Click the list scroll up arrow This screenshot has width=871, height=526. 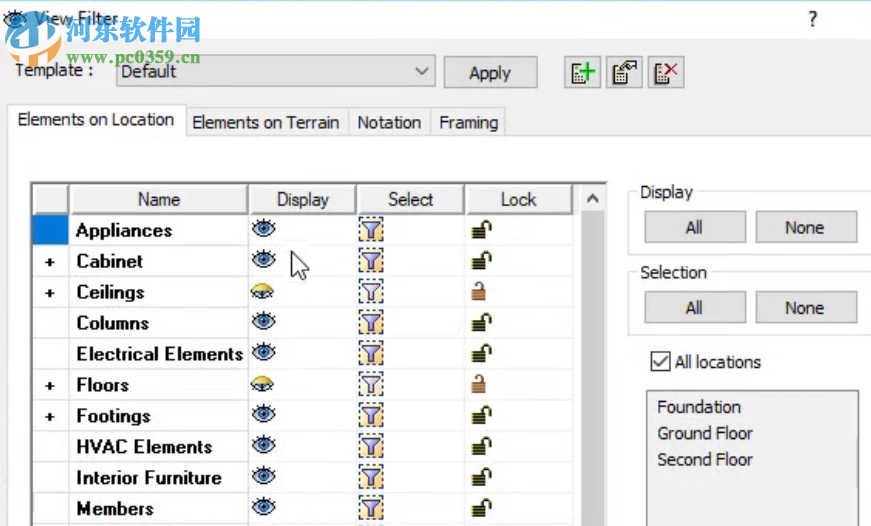[593, 199]
